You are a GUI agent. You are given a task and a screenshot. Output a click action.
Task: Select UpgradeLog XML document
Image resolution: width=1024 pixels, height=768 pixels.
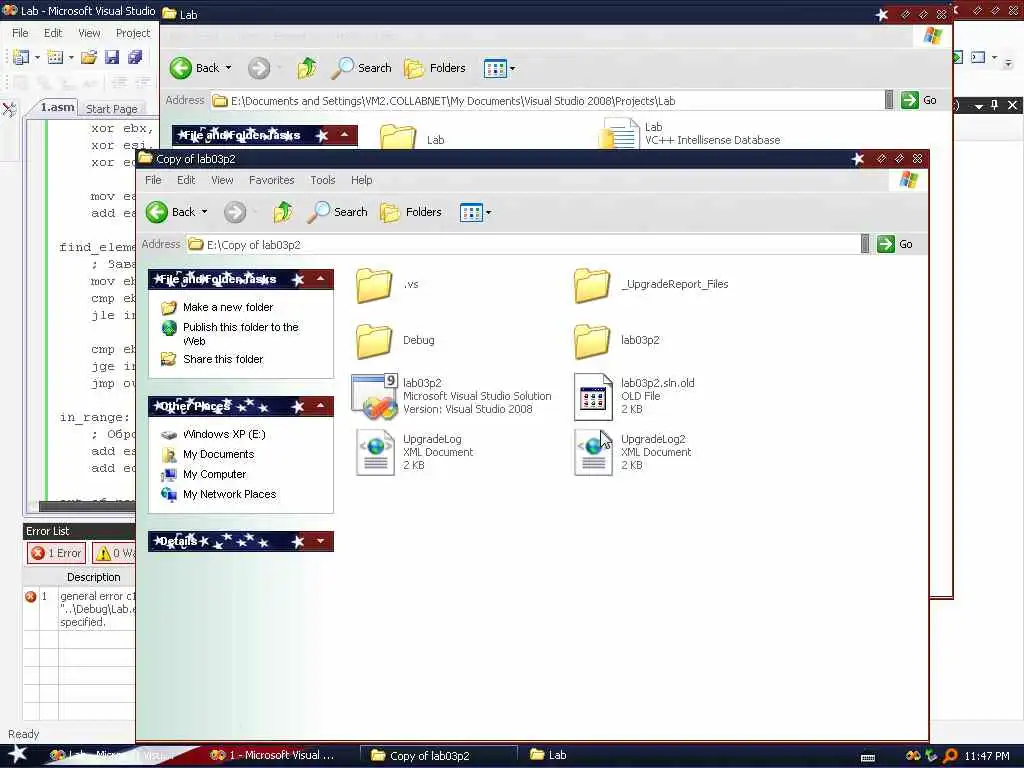tap(415, 452)
